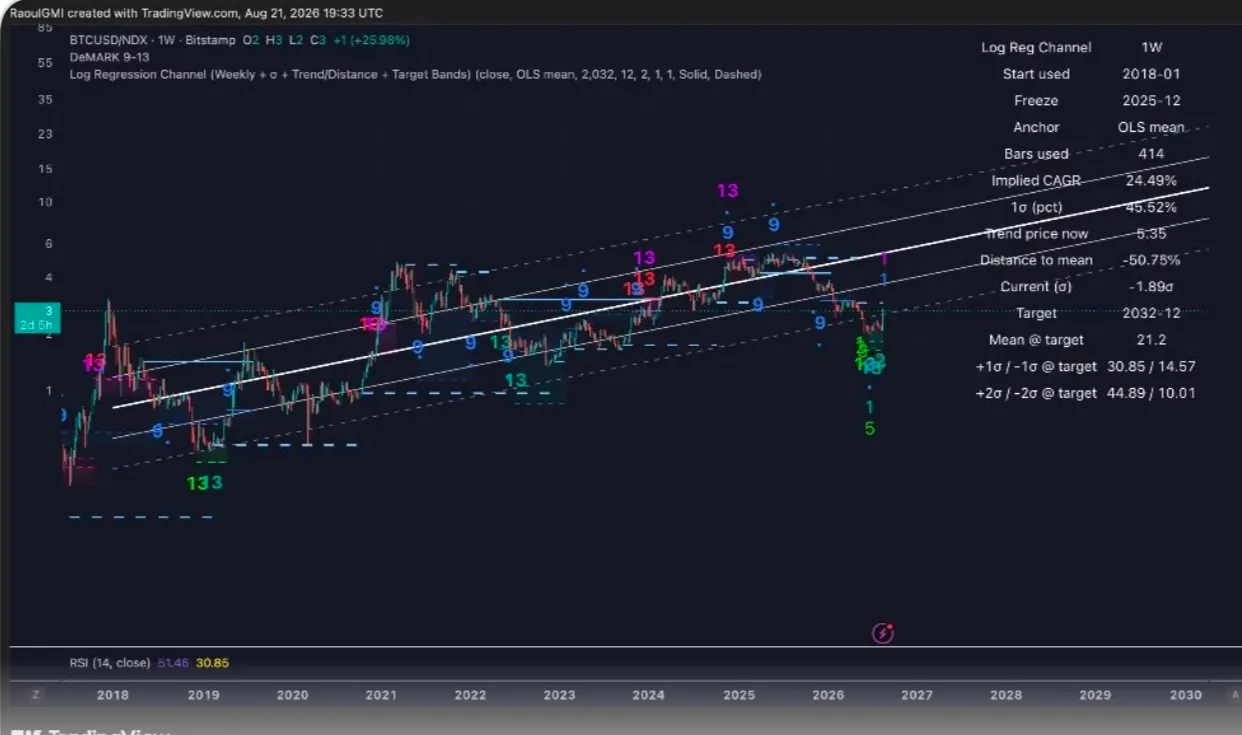Click the '30.85 / 14.57' band values
The image size is (1242, 735).
coord(1151,367)
